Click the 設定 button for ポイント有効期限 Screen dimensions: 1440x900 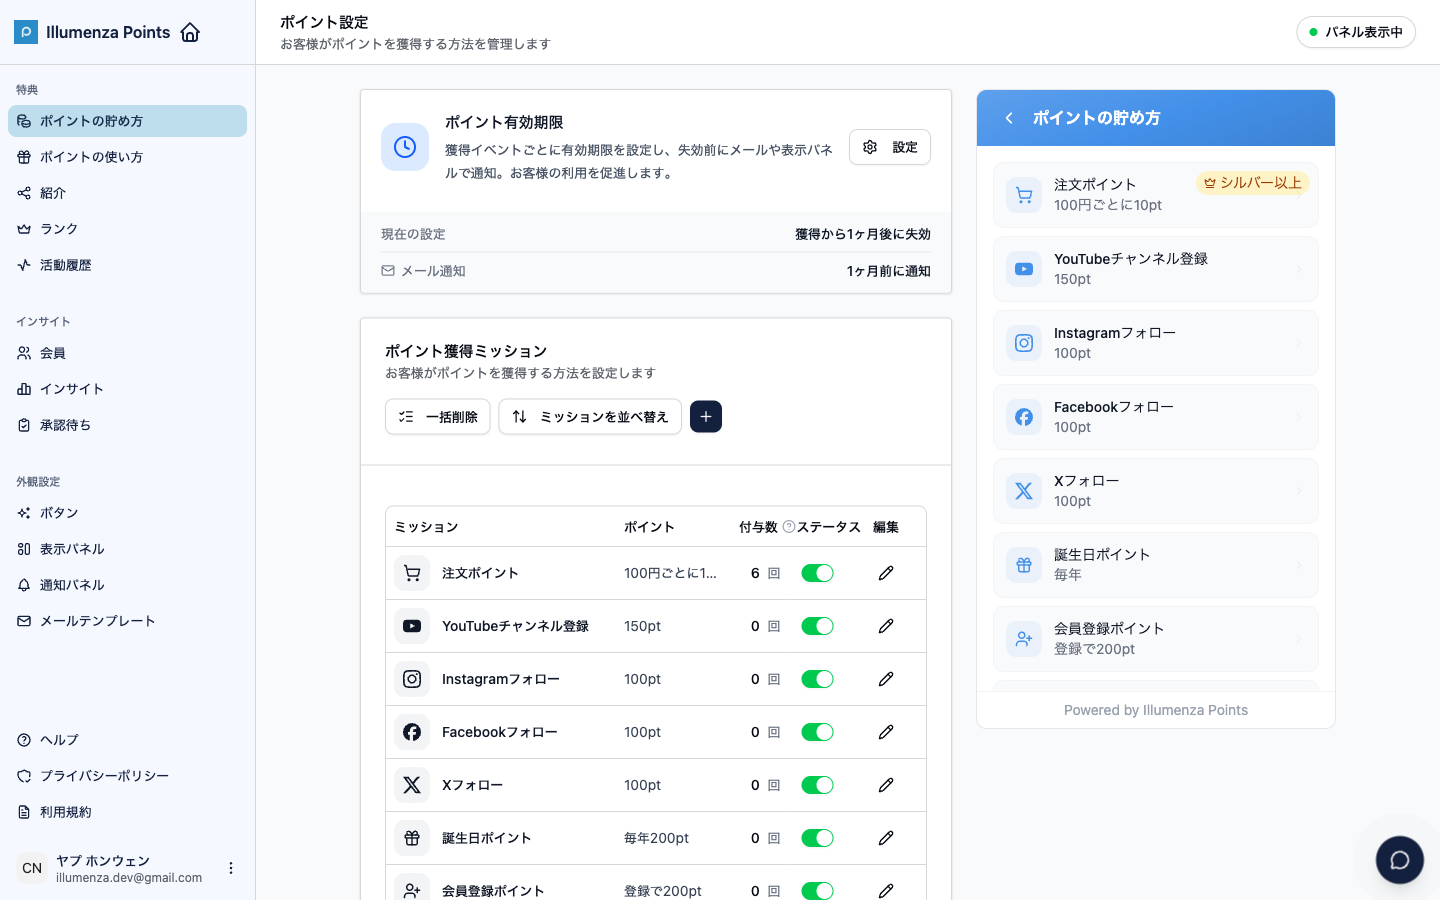[890, 147]
